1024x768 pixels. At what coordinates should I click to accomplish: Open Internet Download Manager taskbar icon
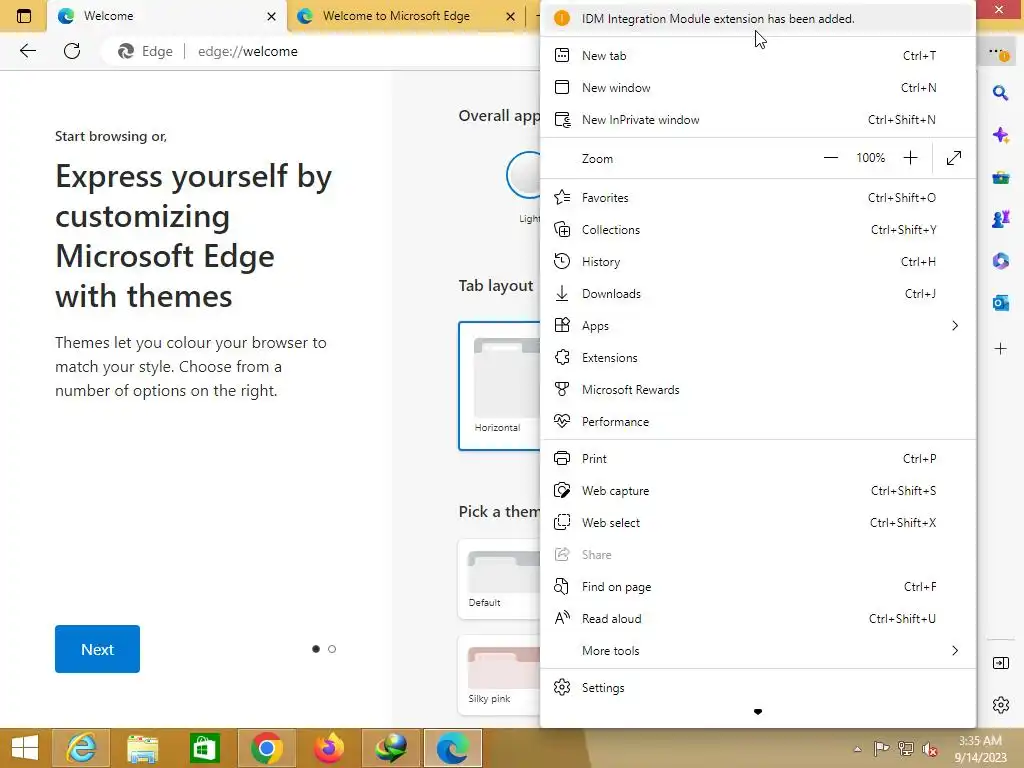coord(391,748)
